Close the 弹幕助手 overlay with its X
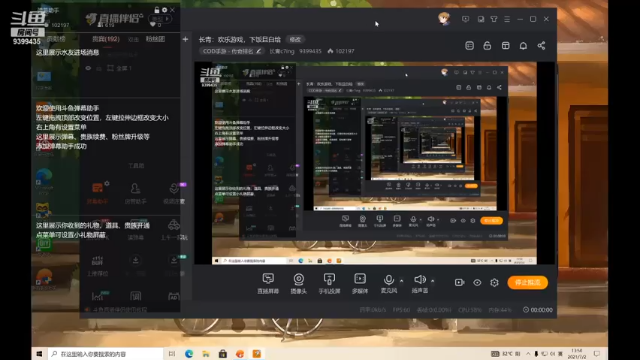Screen dimensions: 640x360 click(x=172, y=10)
